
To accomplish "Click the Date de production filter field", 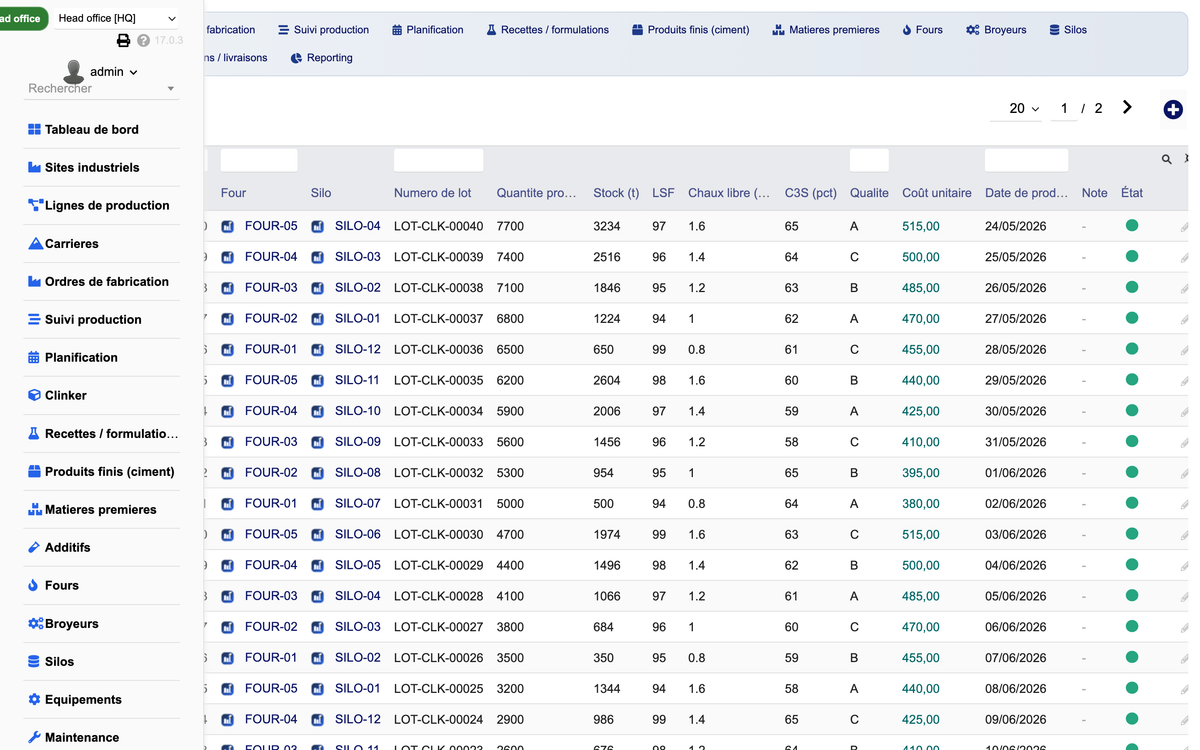I will pos(1027,160).
